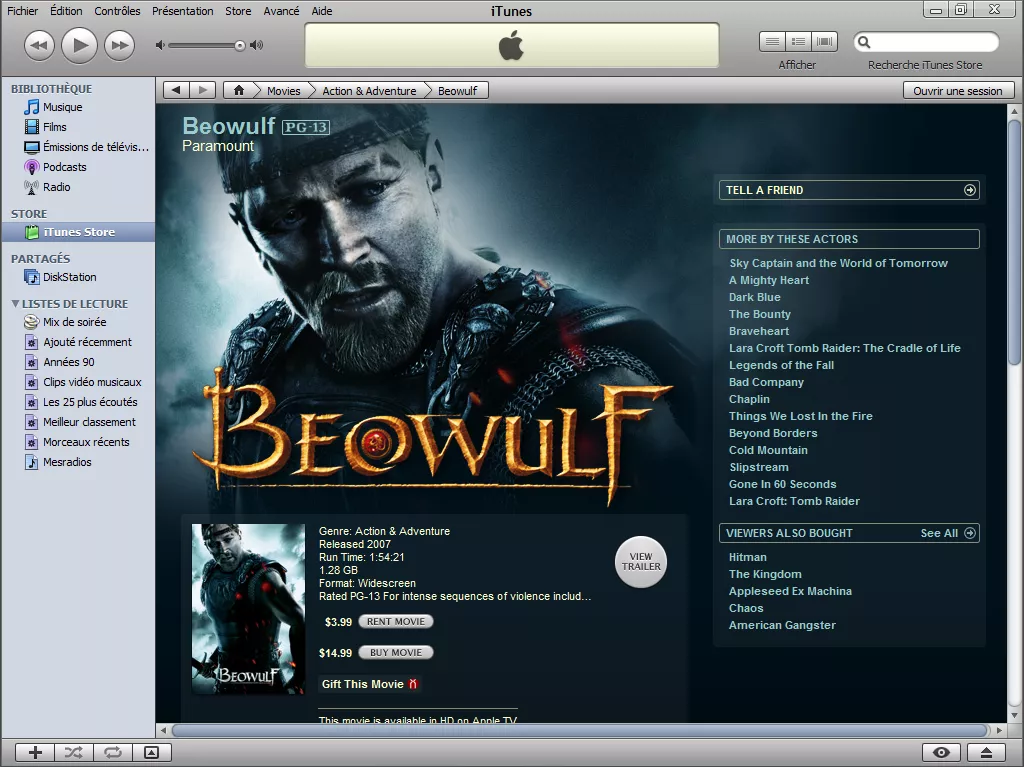Open the Hitman movie link
1024x767 pixels.
(x=748, y=557)
